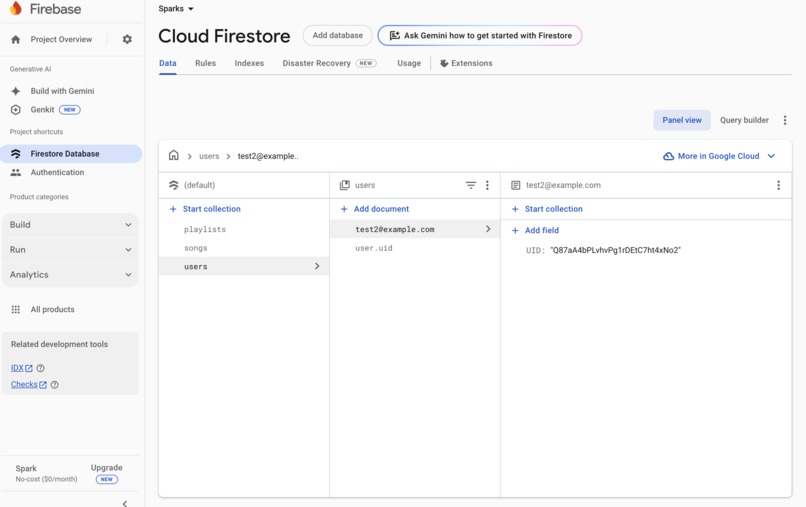Open project settings gear icon
The width and height of the screenshot is (806, 507).
pos(127,39)
